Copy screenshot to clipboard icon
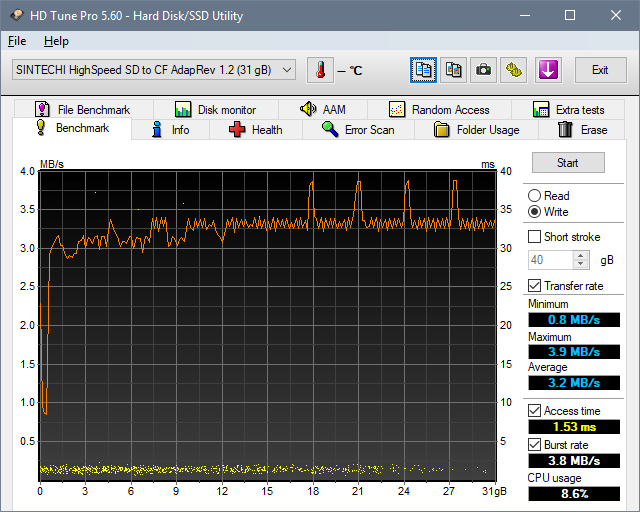Viewport: 640px width, 512px height. pyautogui.click(x=453, y=70)
